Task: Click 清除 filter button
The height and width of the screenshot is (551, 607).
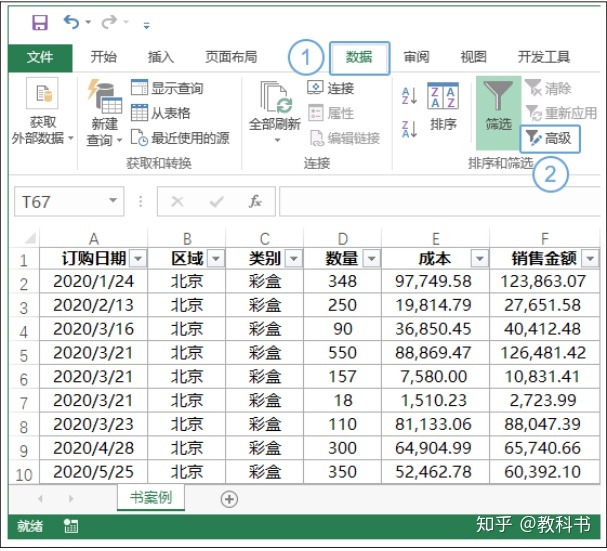Action: [548, 88]
